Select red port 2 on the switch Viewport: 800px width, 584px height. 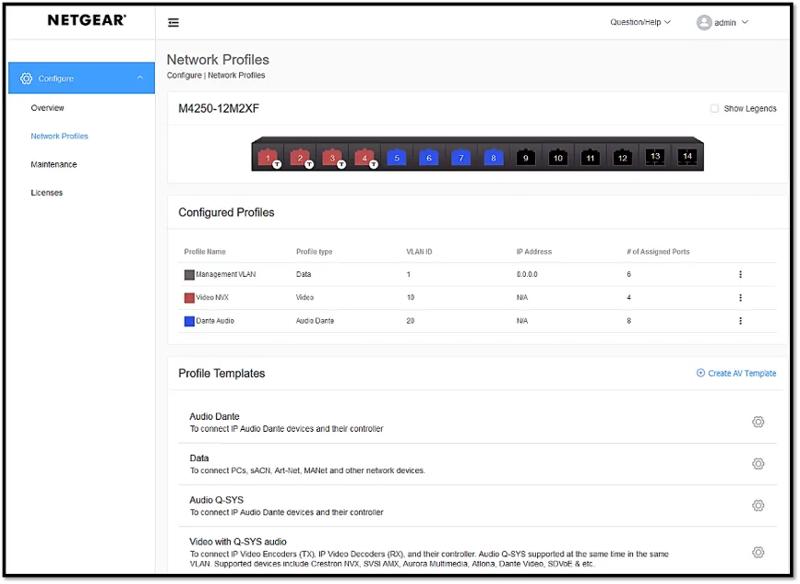(300, 158)
